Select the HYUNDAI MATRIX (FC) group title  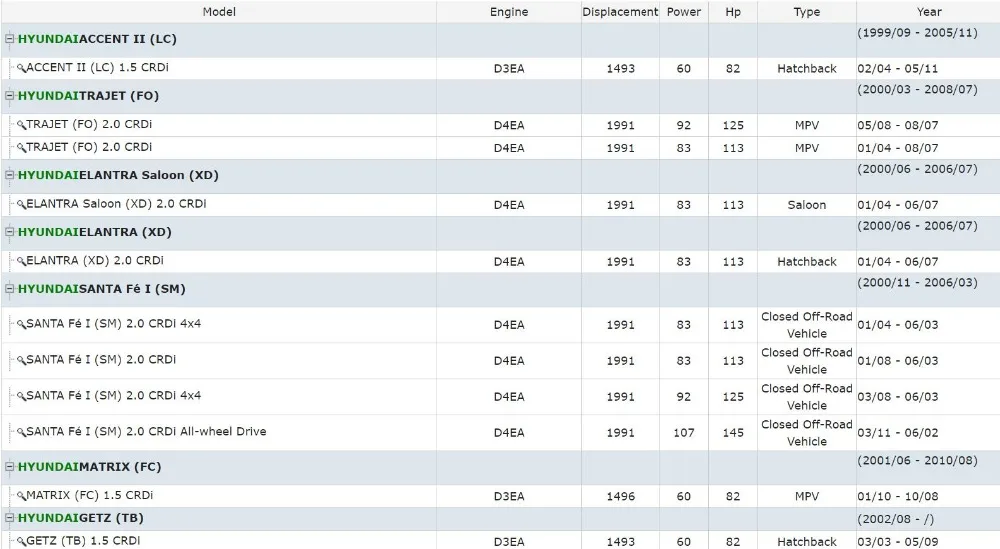[89, 467]
